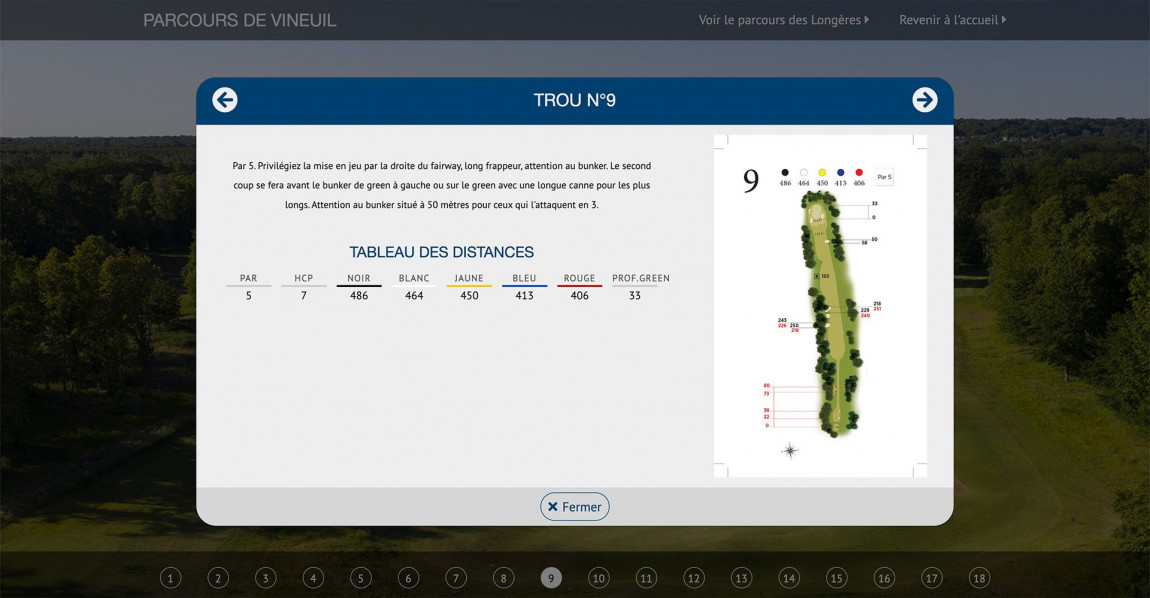
Task: Go to hole 10 in bottom navigation
Action: pos(598,578)
